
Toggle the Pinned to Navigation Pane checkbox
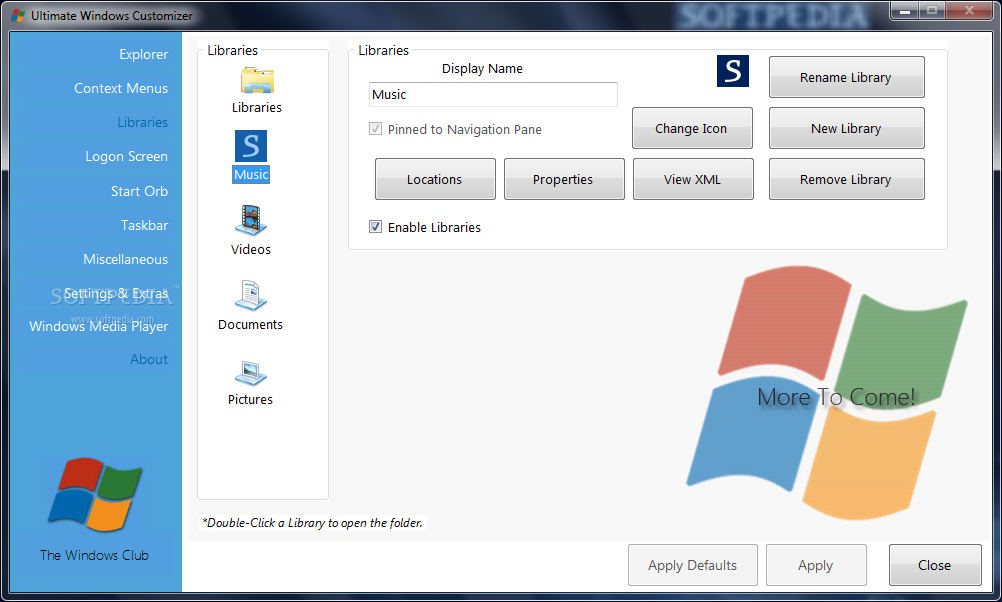tap(375, 129)
